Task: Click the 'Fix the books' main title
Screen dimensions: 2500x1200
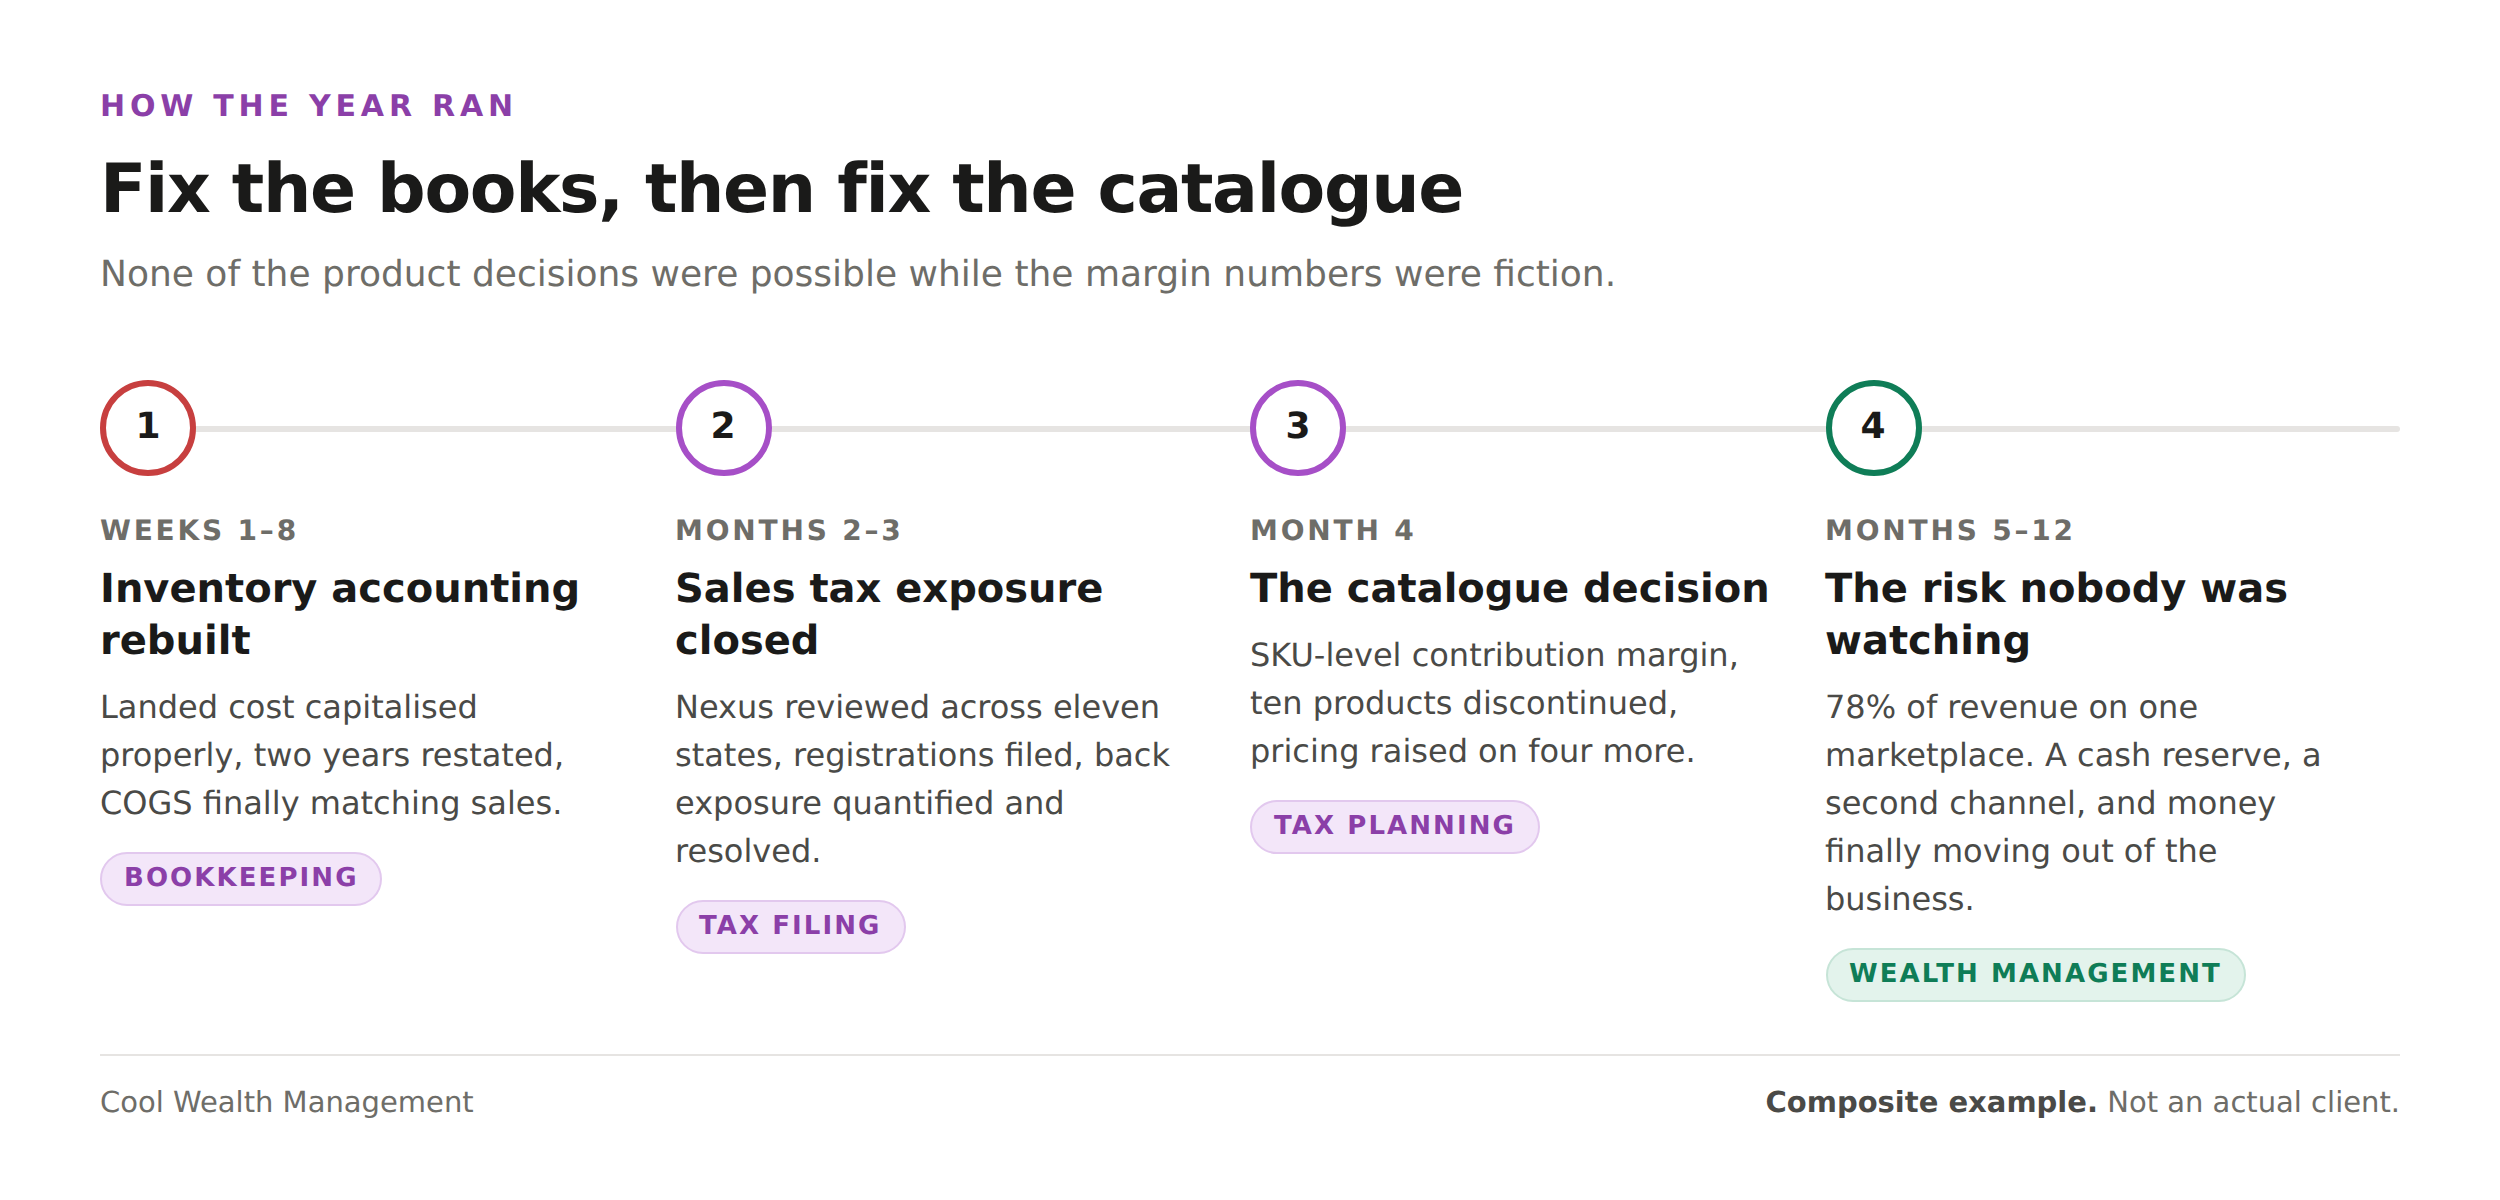Action: pos(782,188)
